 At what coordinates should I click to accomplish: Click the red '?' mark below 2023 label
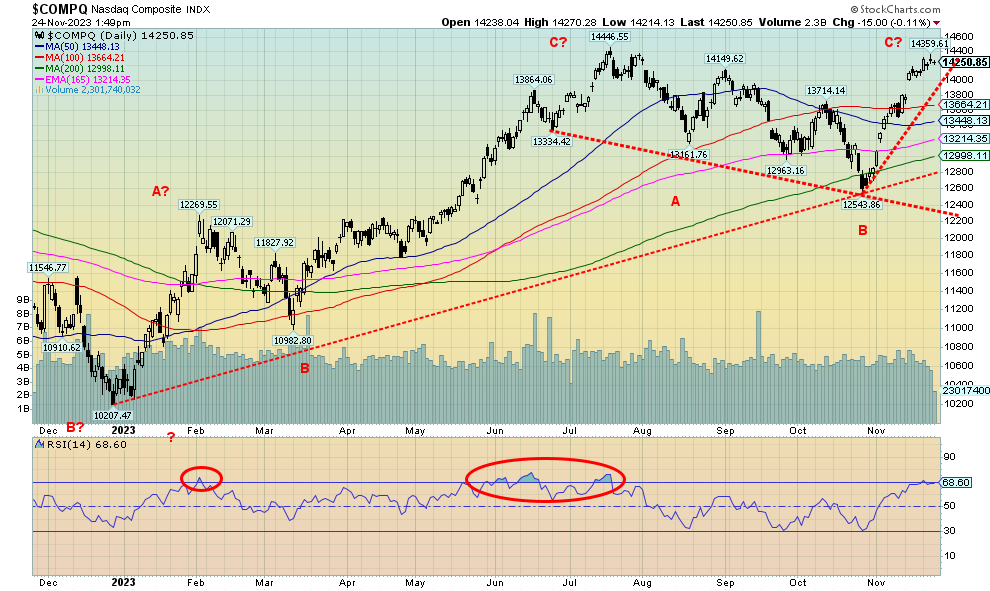(171, 436)
